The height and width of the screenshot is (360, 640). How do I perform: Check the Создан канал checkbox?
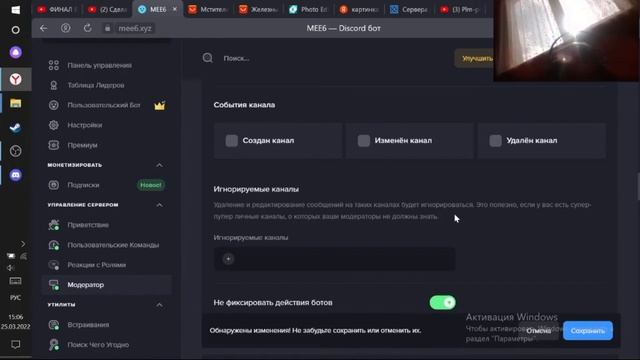[231, 141]
